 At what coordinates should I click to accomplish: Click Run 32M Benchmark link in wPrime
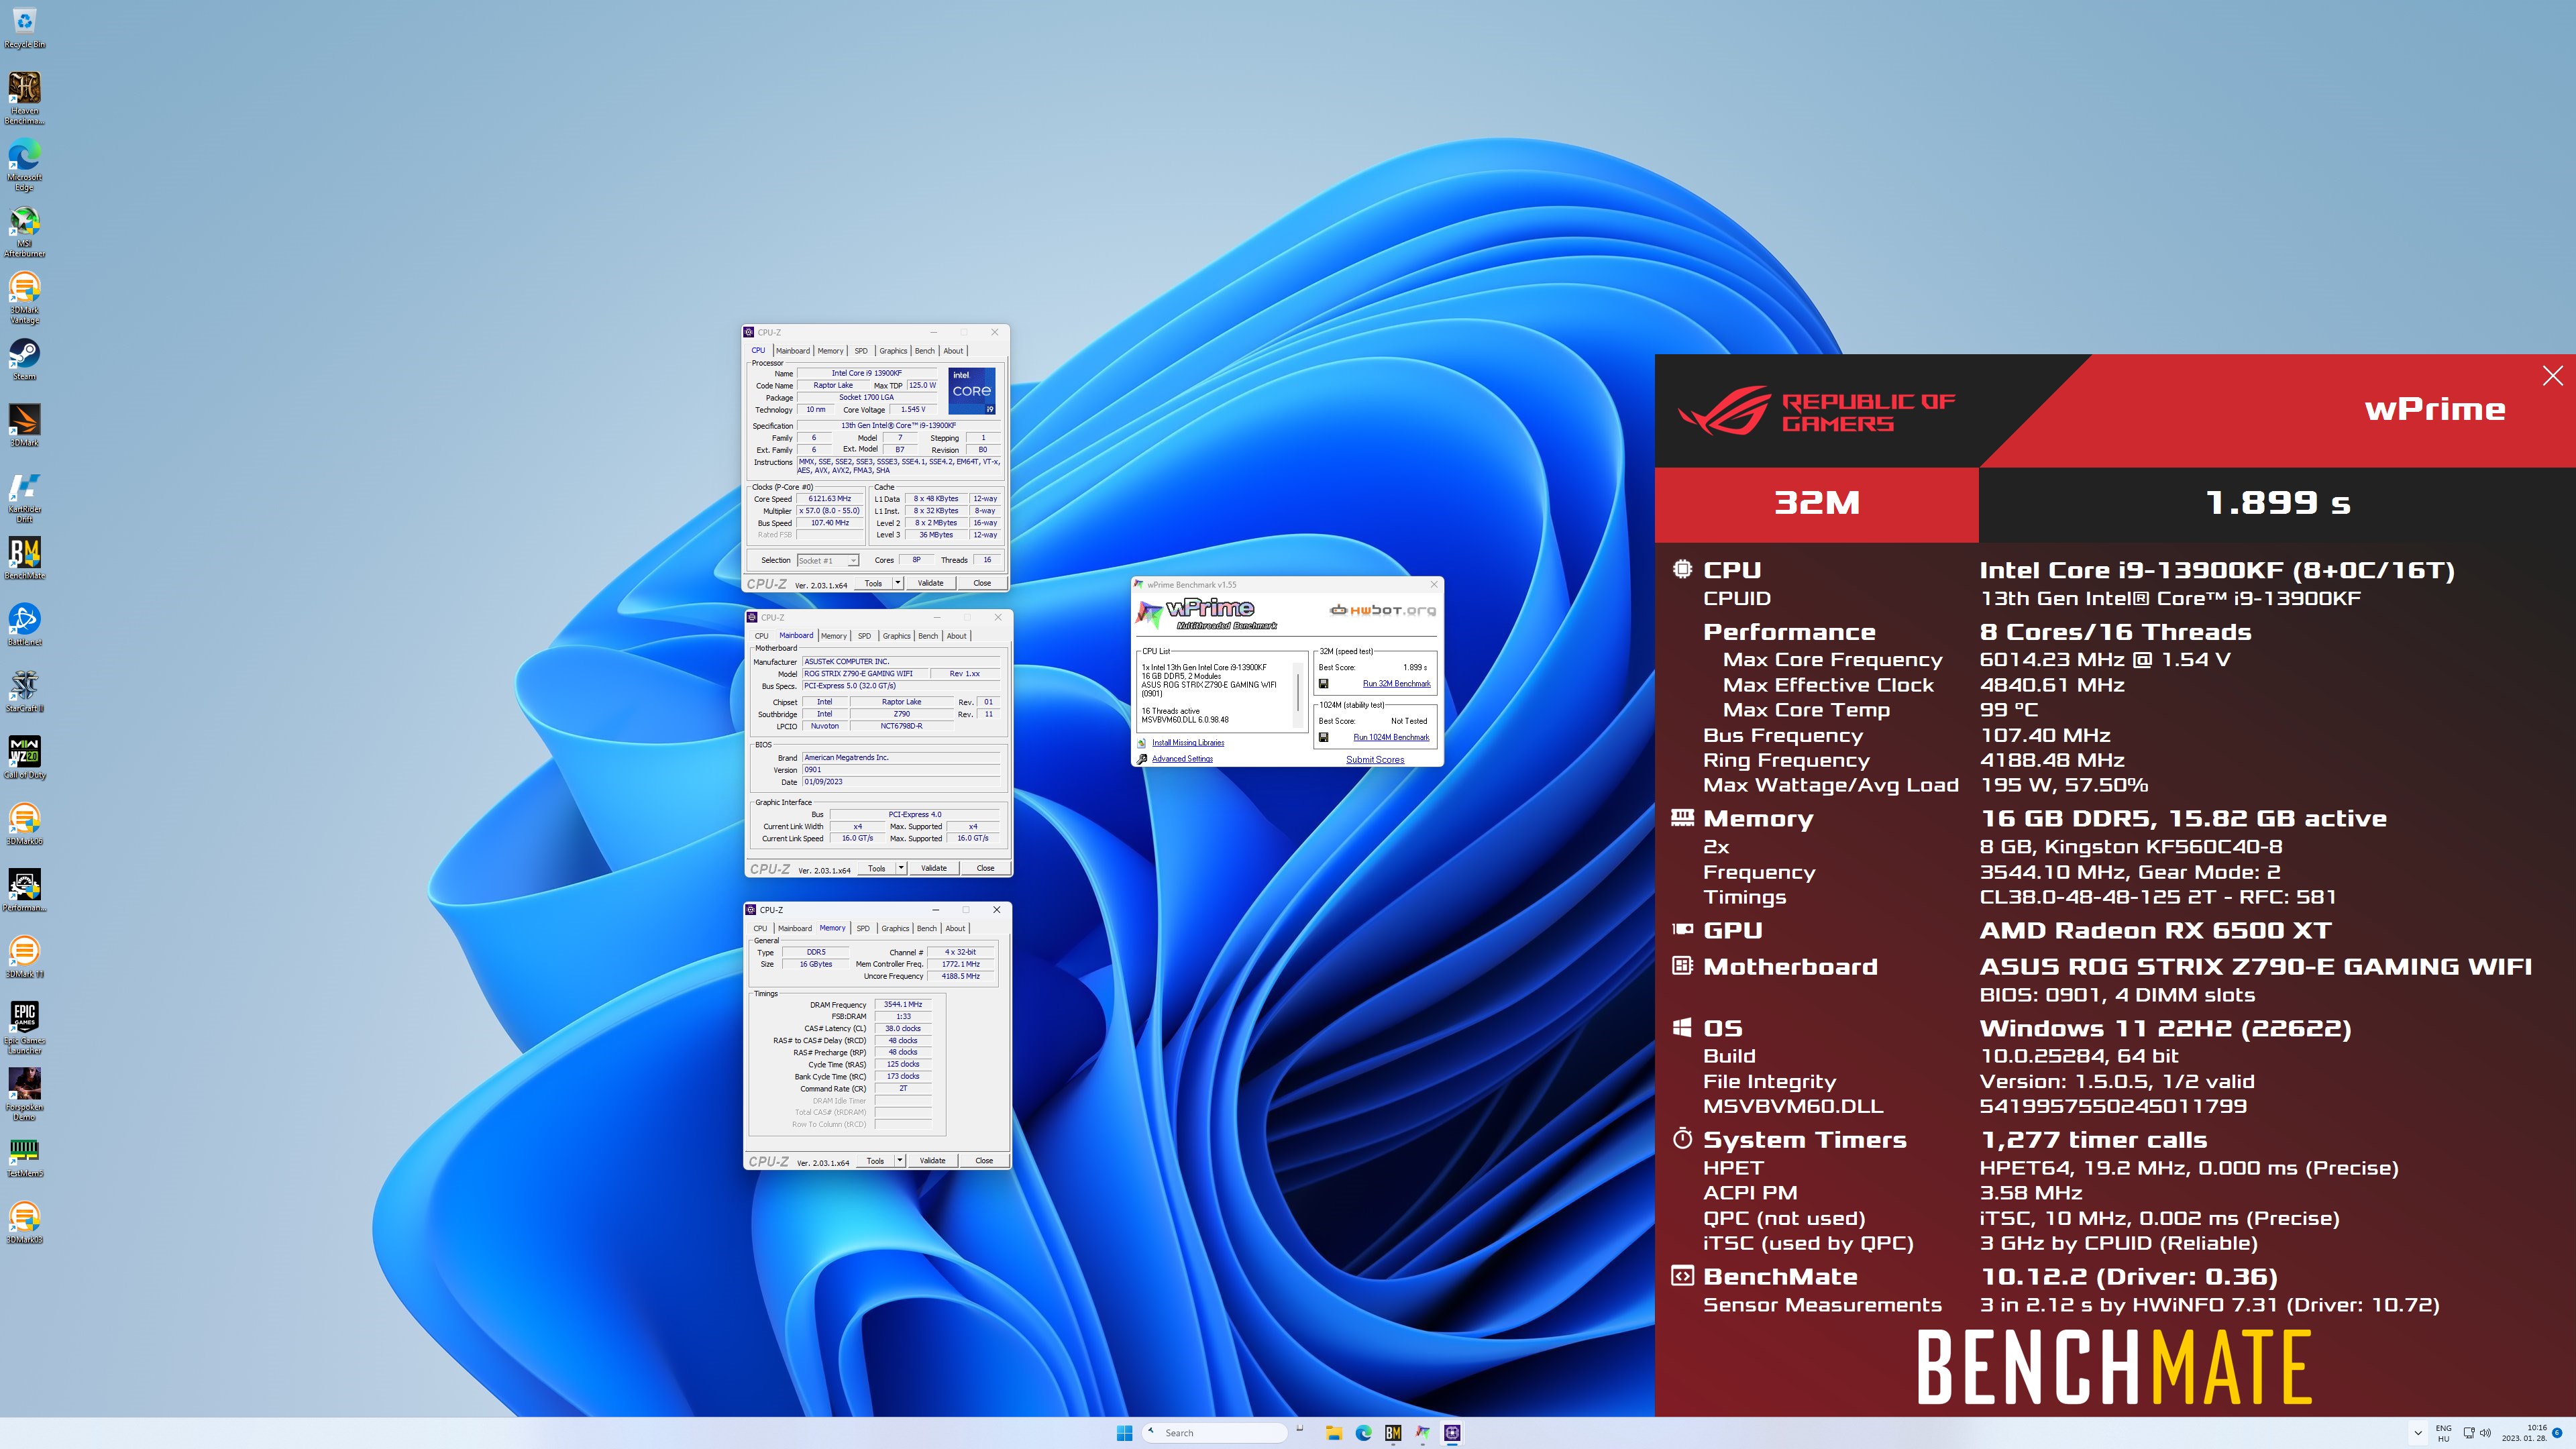pos(1396,684)
